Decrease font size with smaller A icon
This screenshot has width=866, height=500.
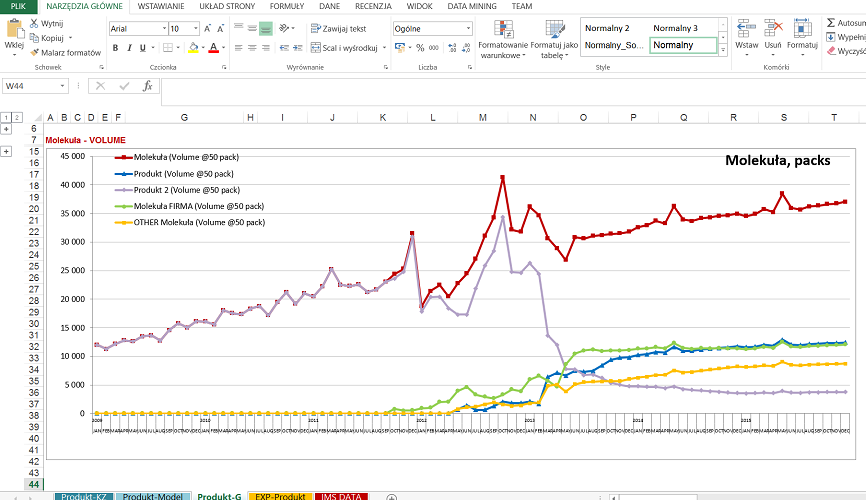pyautogui.click(x=220, y=29)
